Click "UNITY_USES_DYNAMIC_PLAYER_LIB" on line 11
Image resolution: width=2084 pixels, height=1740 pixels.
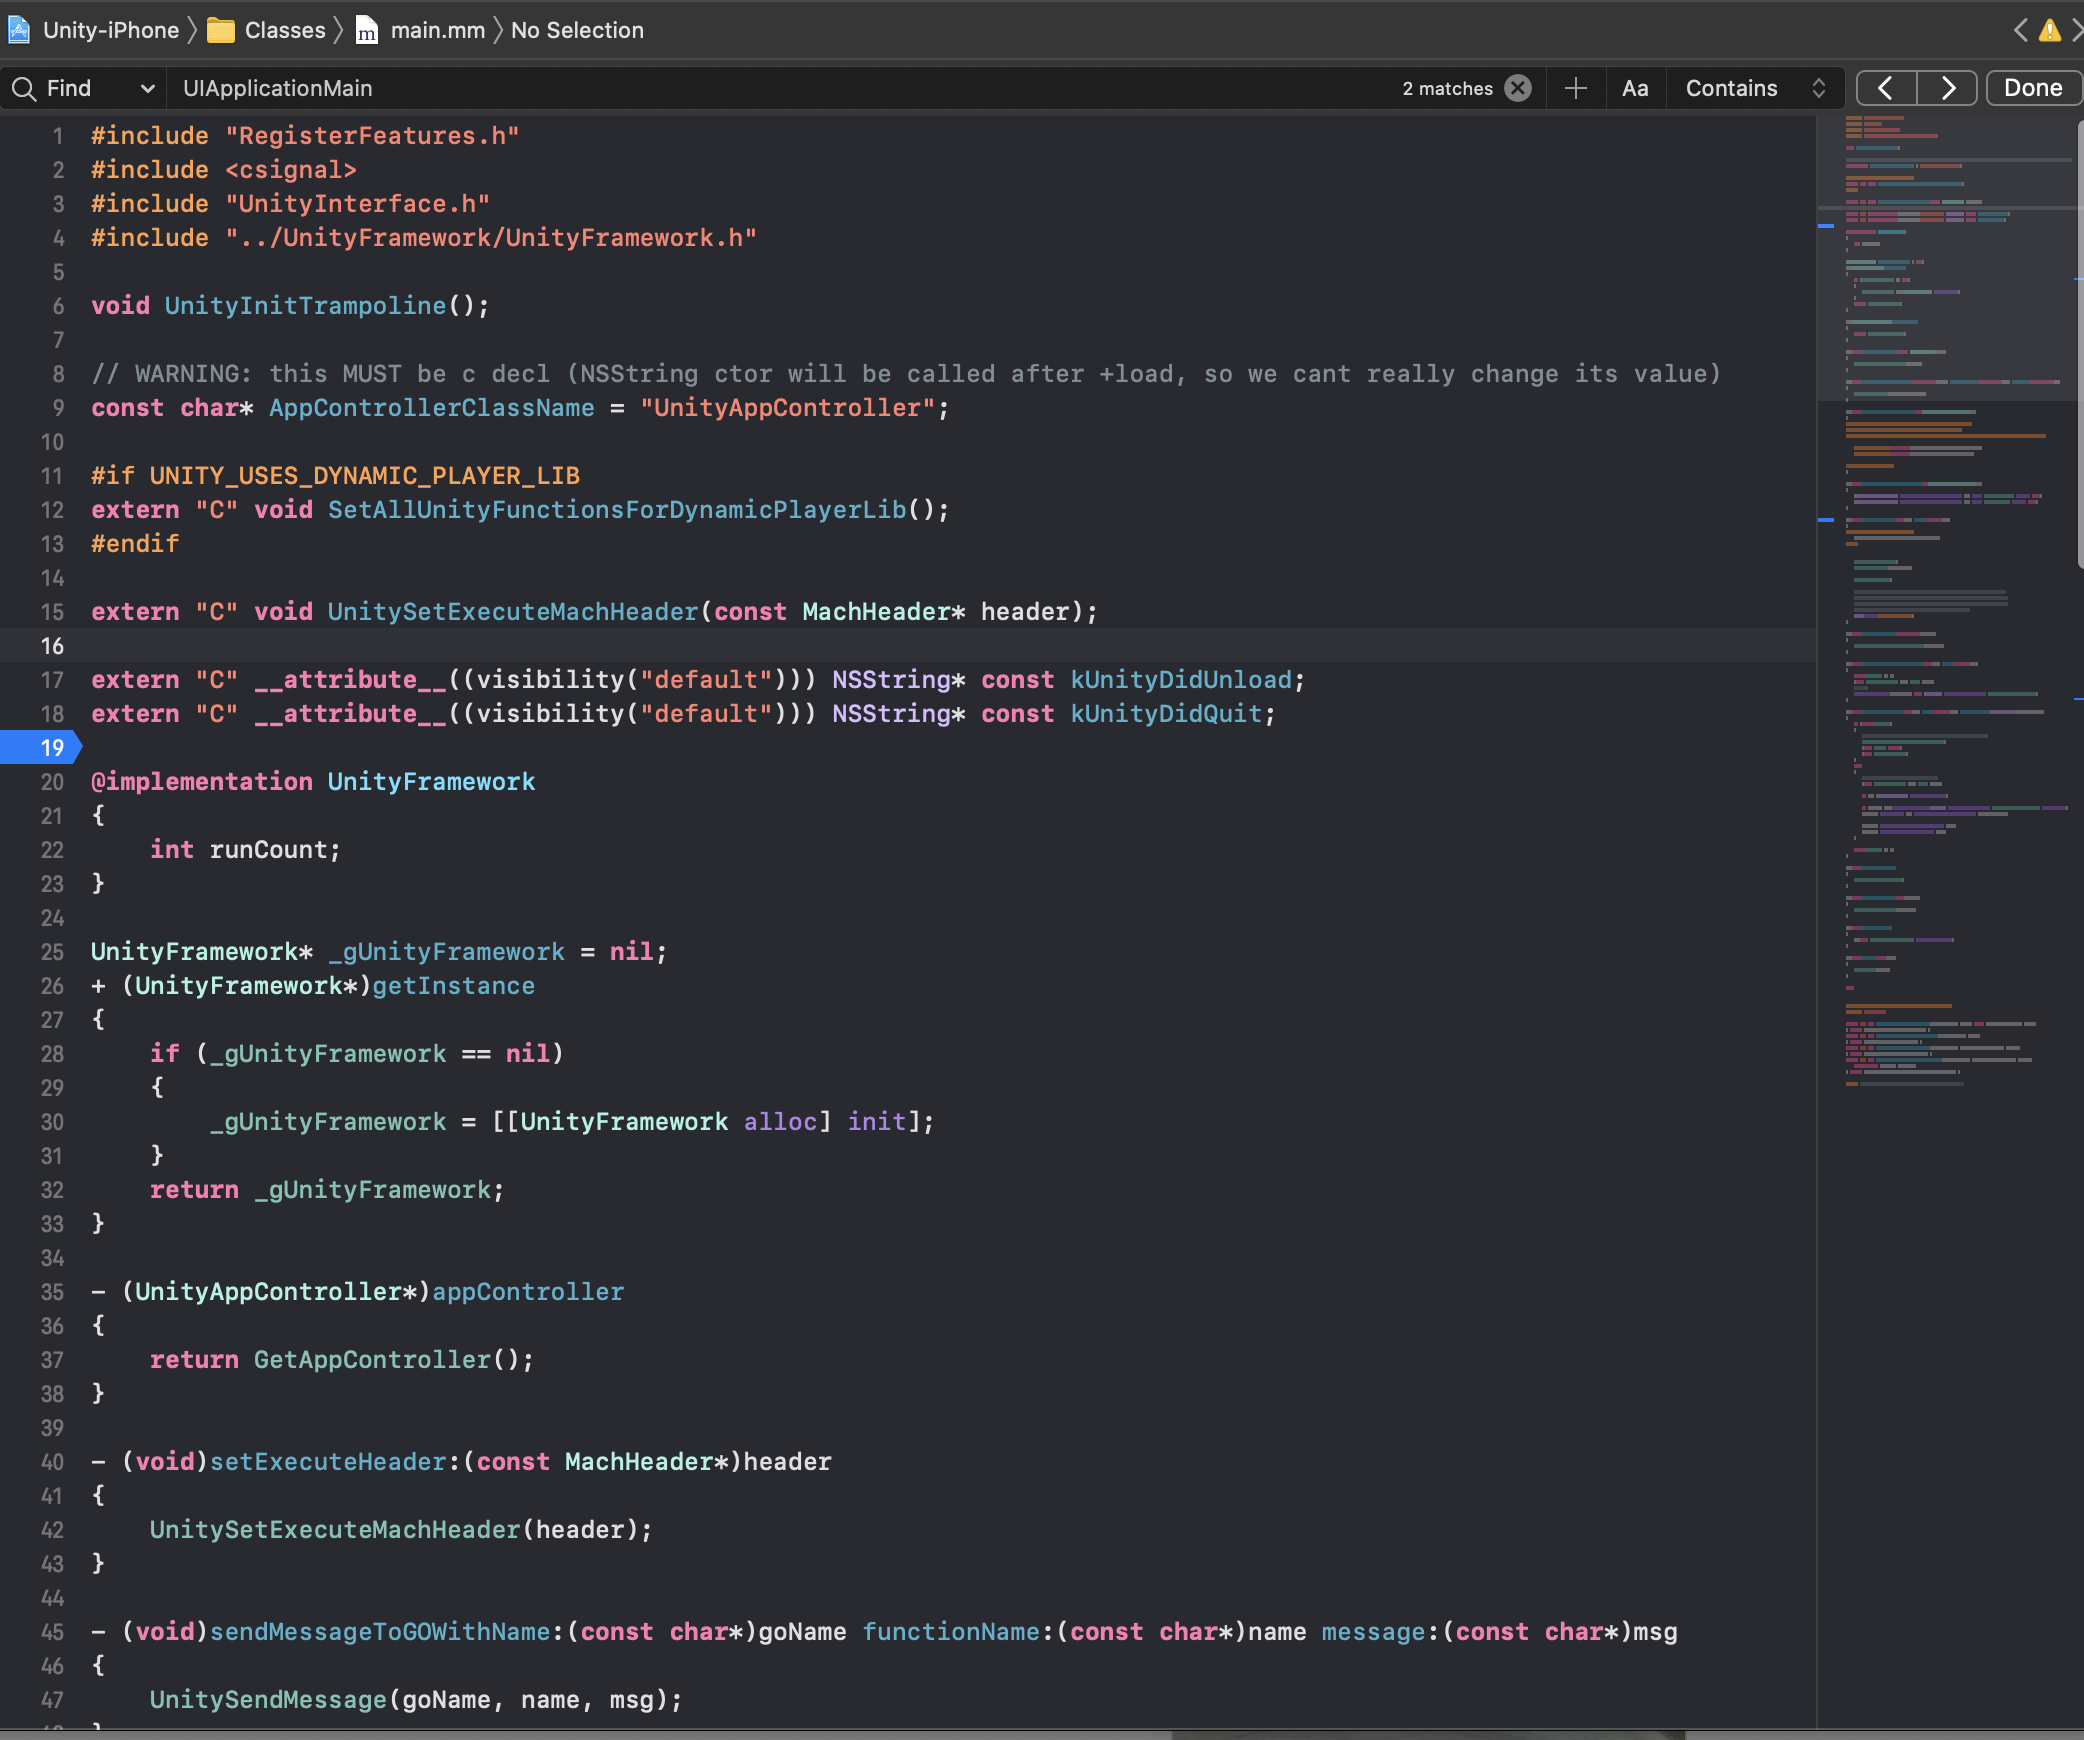click(364, 476)
